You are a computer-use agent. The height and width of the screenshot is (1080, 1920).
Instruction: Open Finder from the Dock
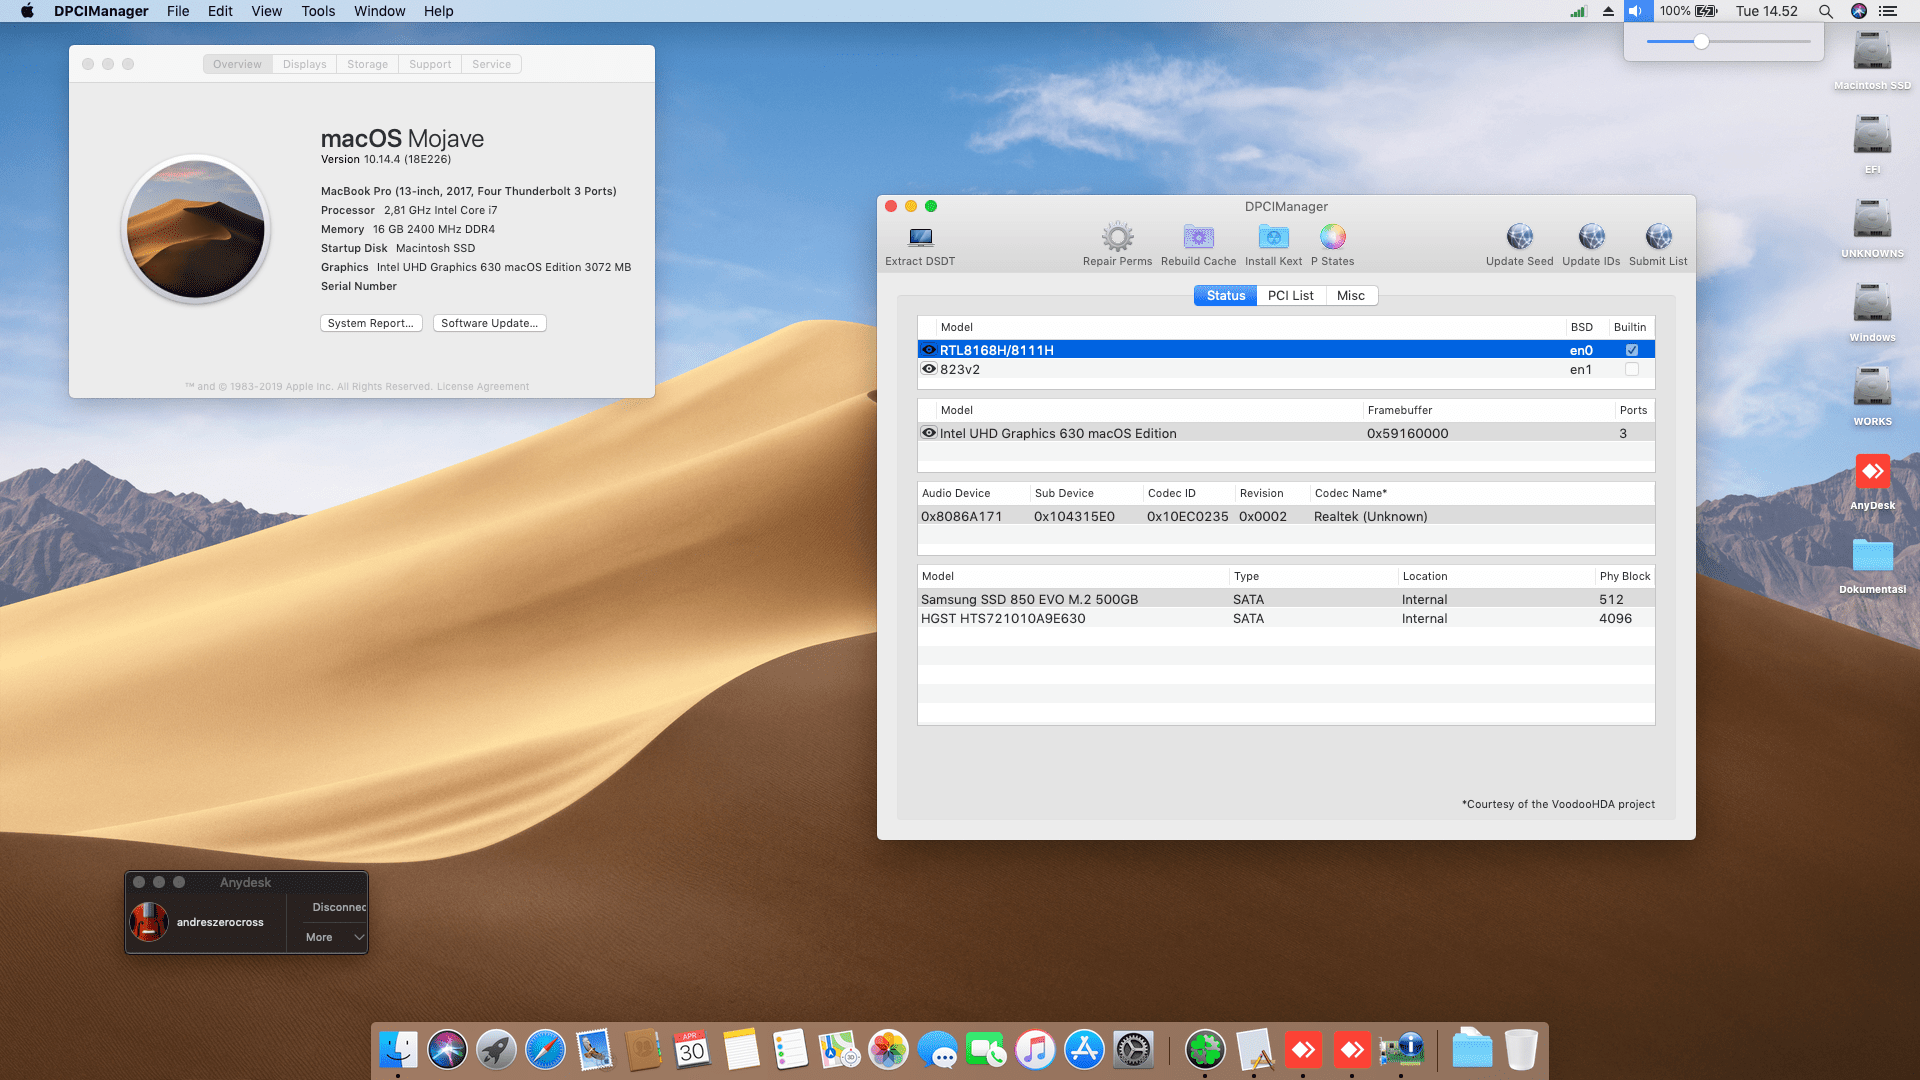point(398,1050)
